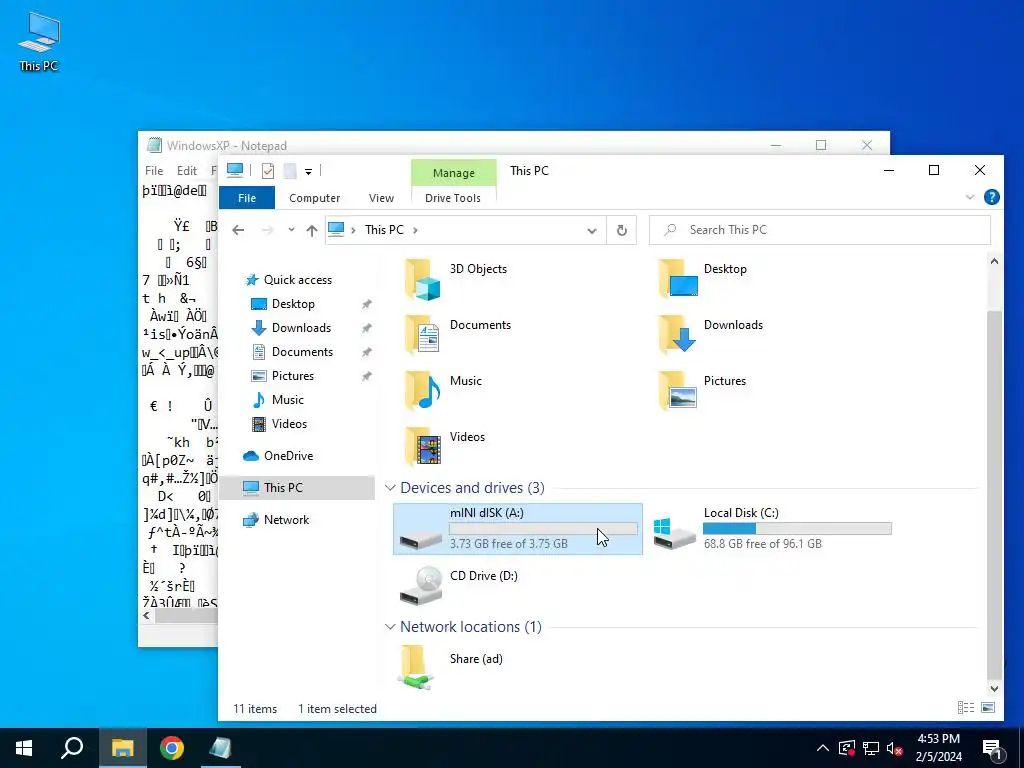
Task: Click the Search This PC field
Action: tap(820, 230)
